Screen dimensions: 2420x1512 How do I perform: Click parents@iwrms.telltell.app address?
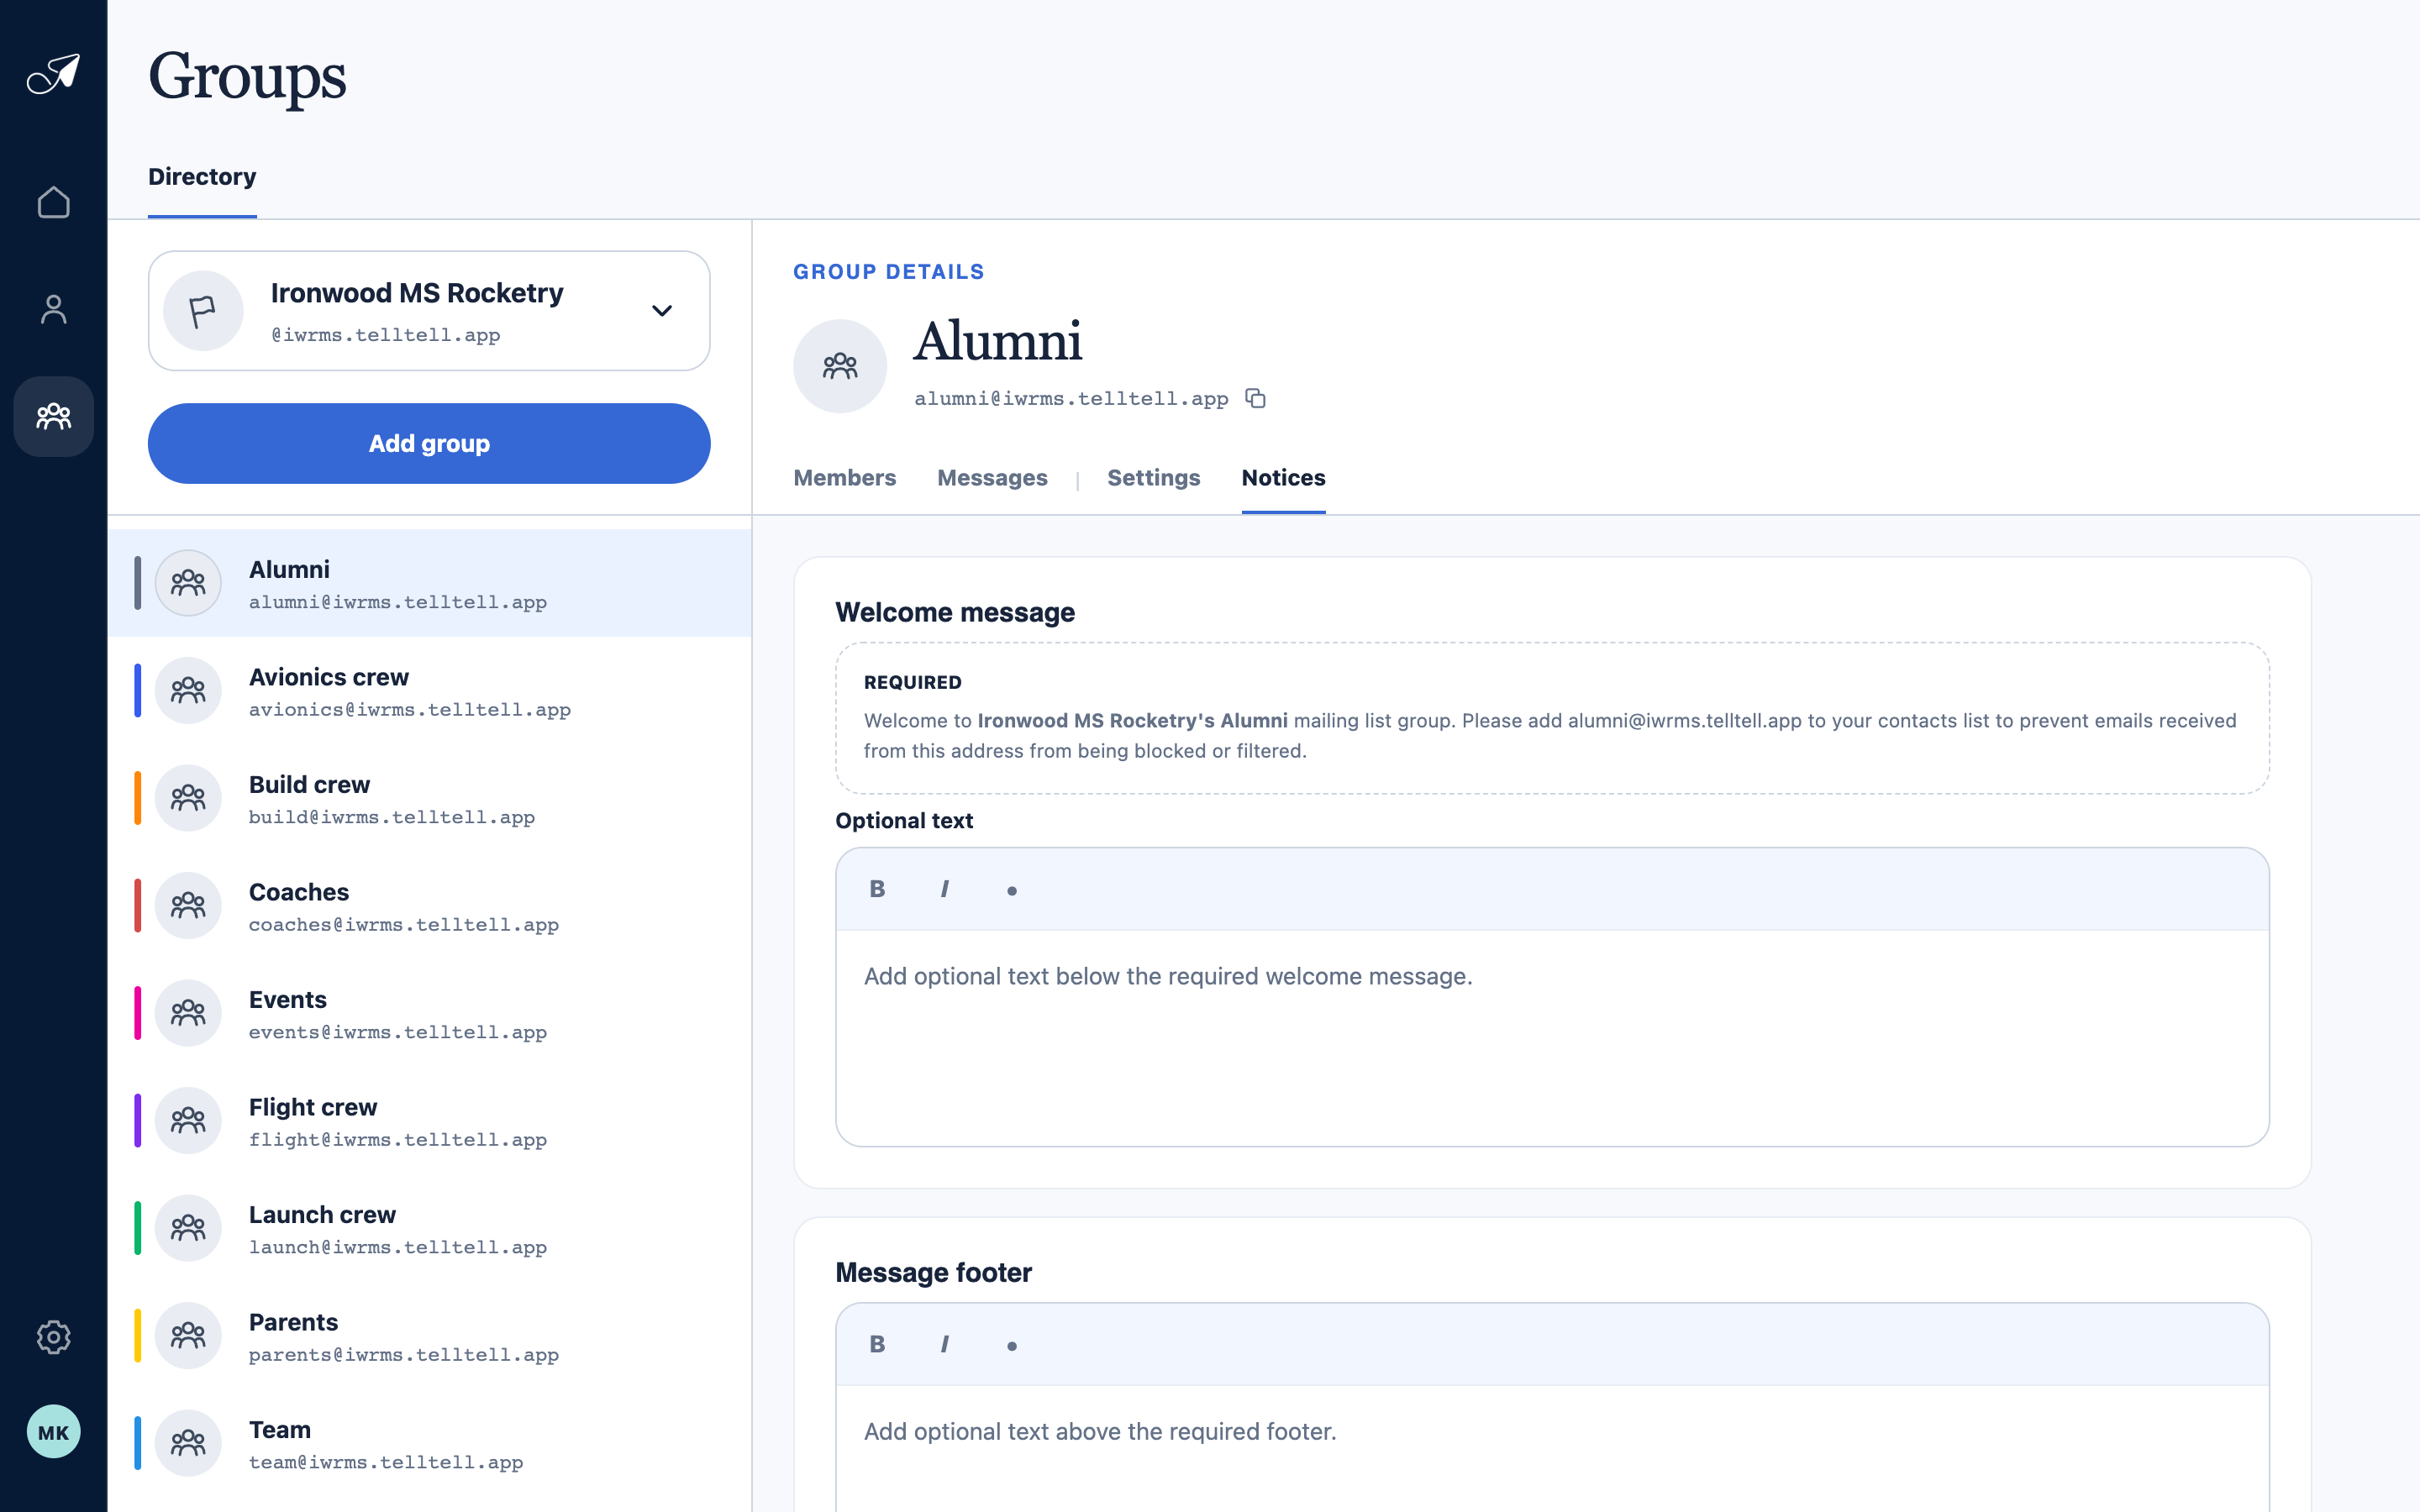click(404, 1355)
